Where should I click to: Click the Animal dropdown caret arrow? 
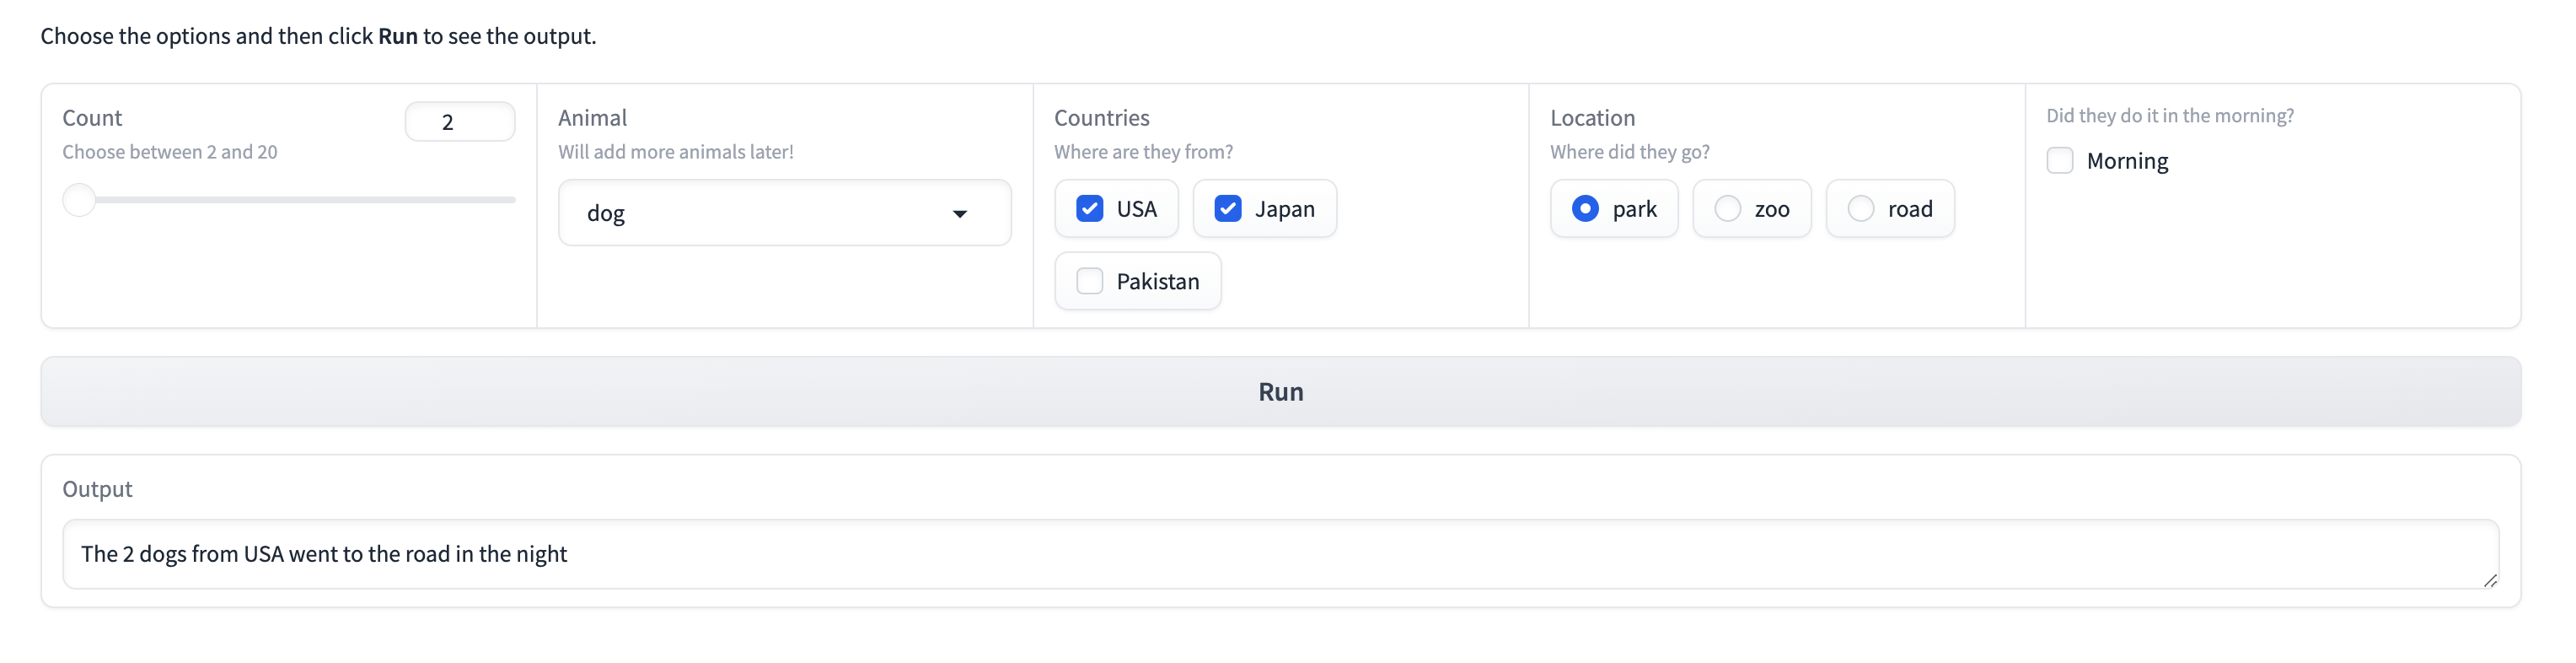coord(959,213)
